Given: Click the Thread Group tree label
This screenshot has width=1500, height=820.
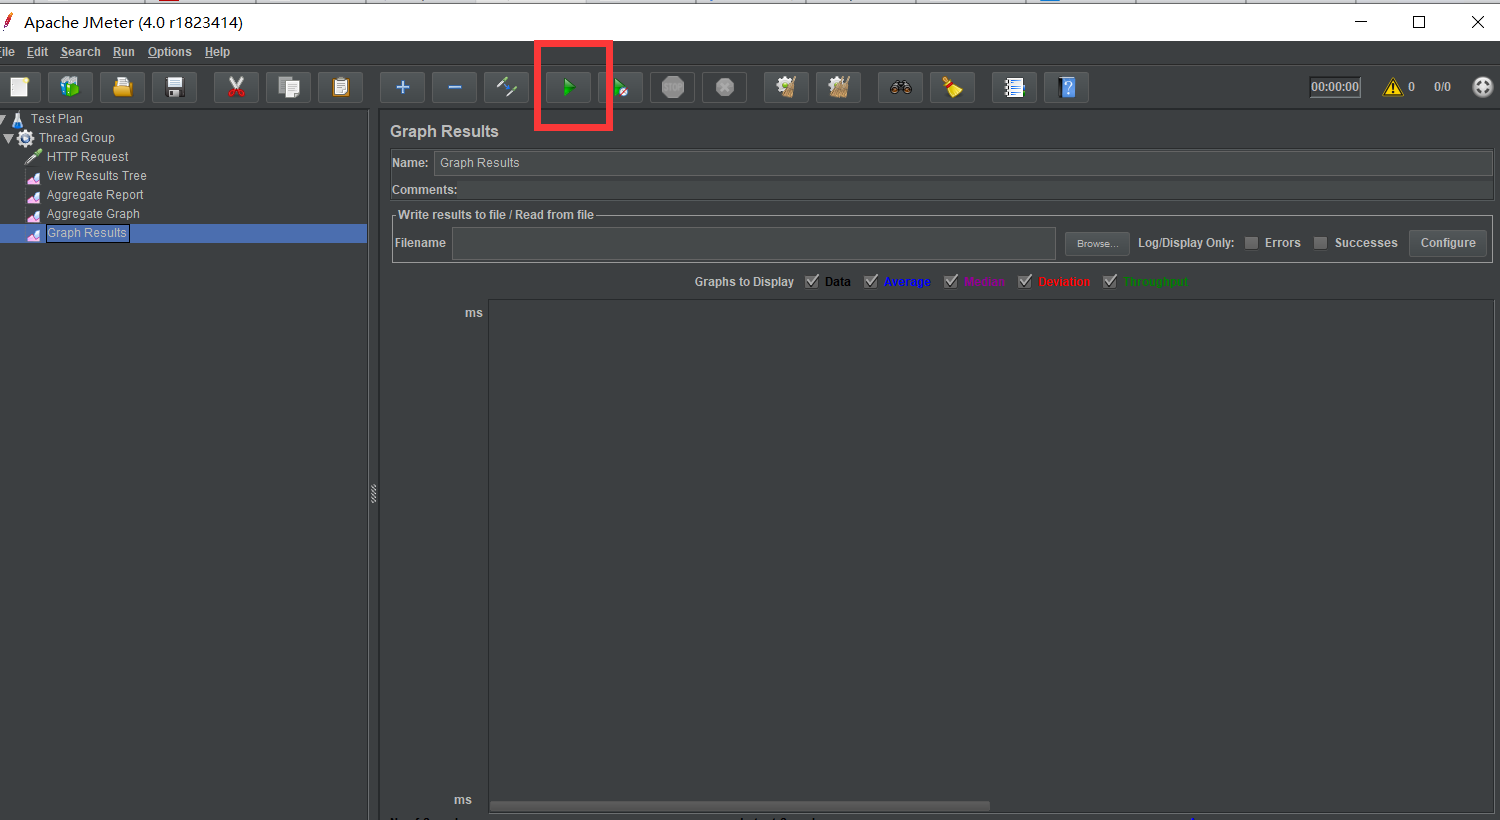Looking at the screenshot, I should tap(76, 138).
